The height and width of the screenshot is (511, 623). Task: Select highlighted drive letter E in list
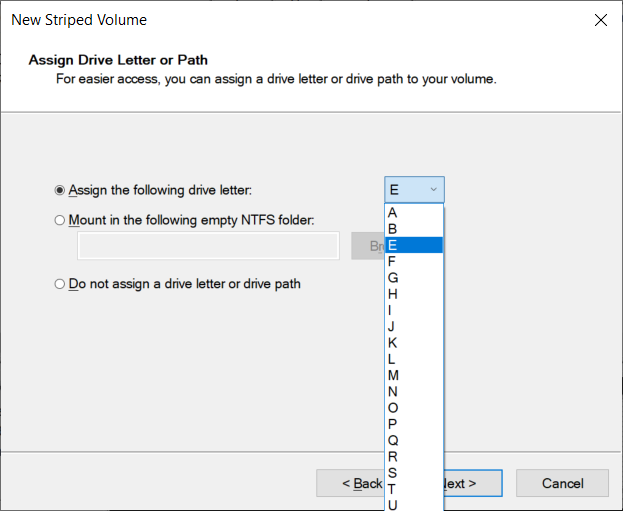(414, 245)
